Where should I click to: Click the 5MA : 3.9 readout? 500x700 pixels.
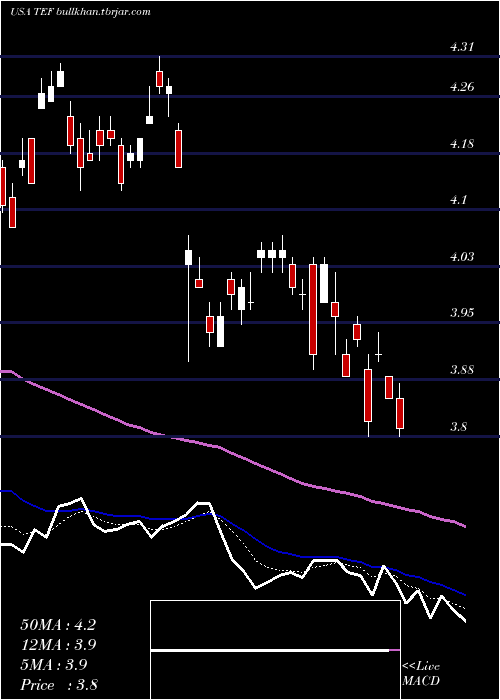pos(54,665)
